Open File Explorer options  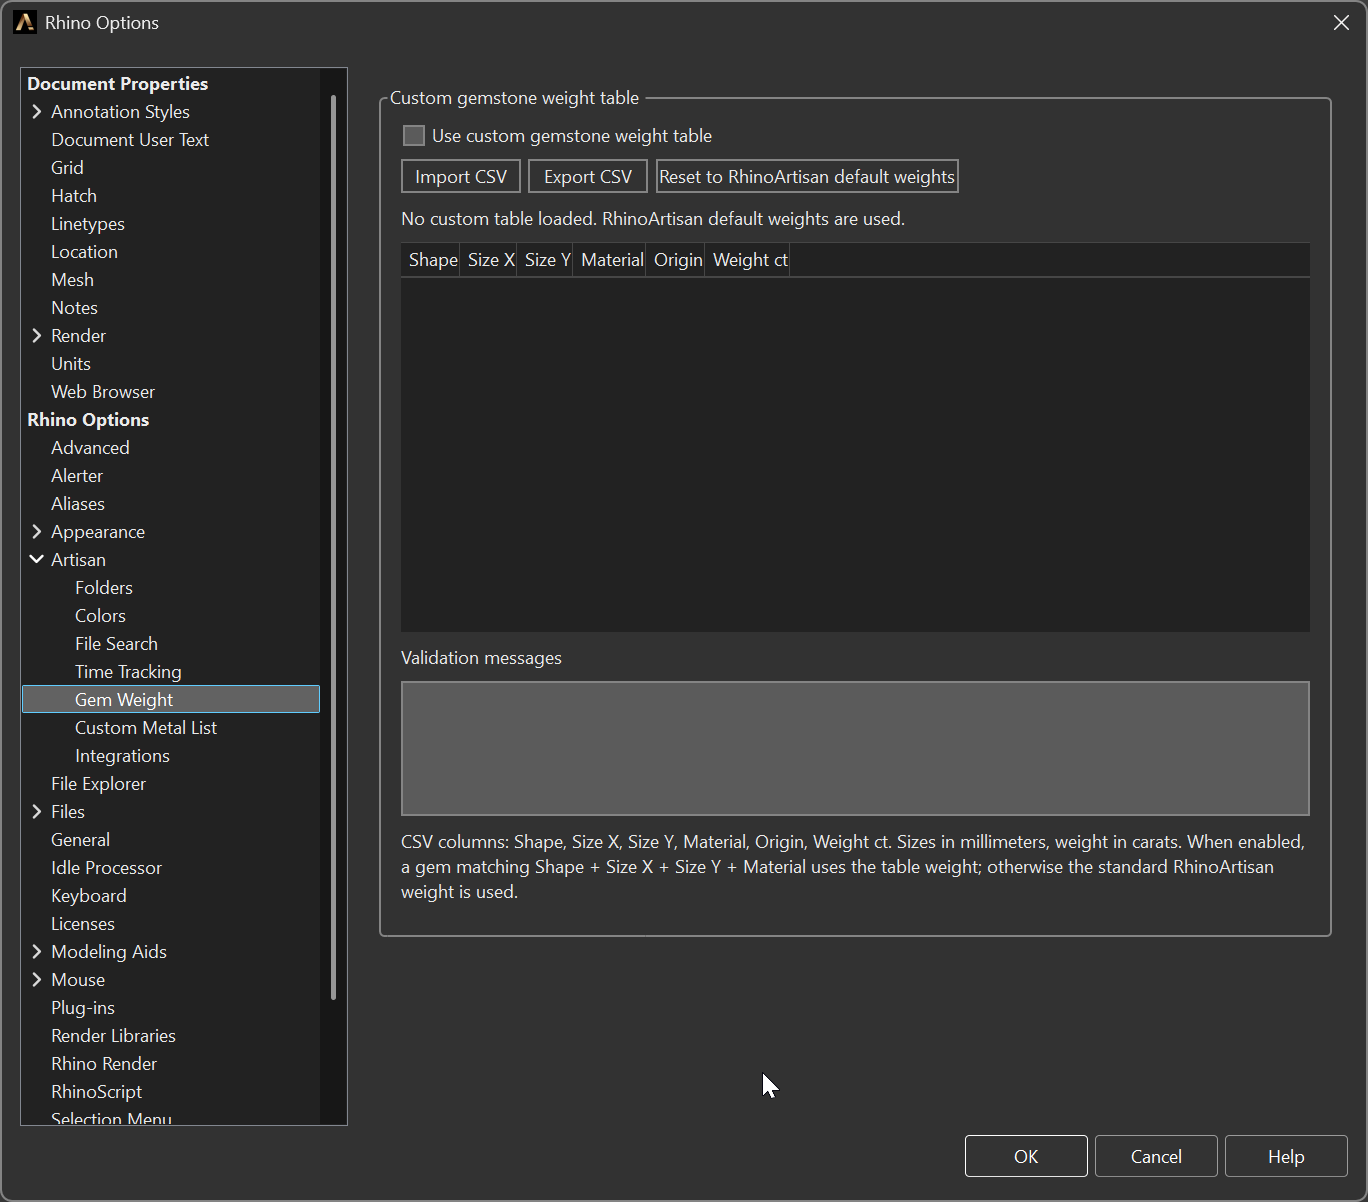[98, 783]
